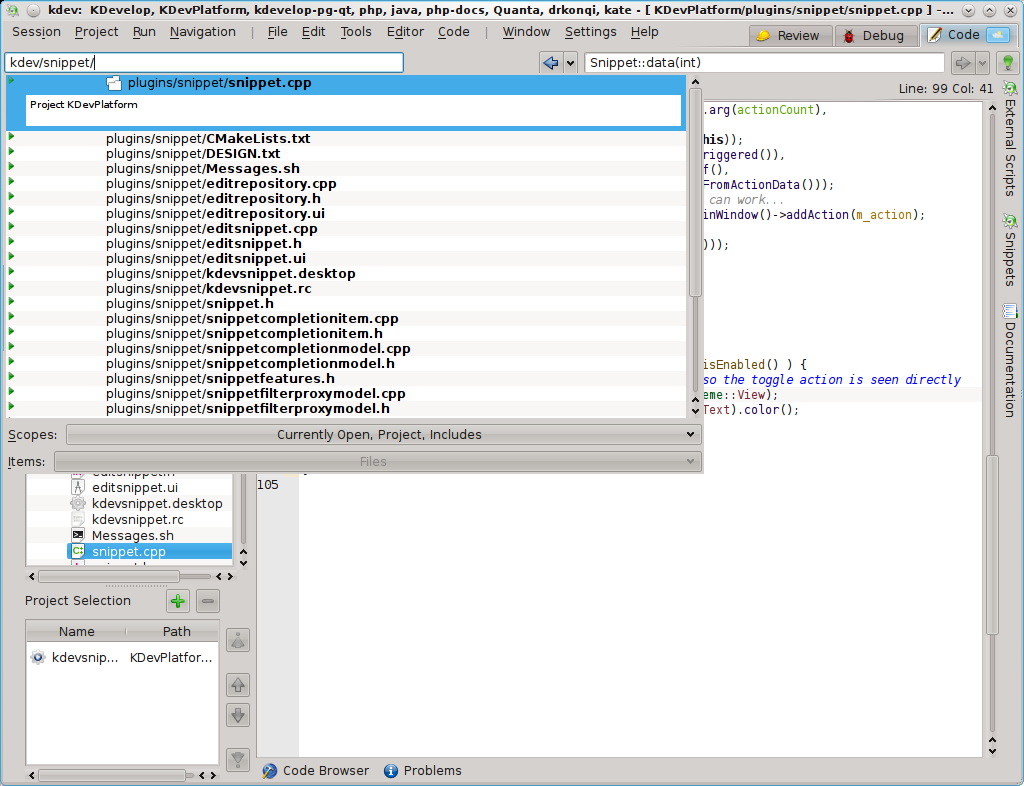1024x786 pixels.
Task: Select plugins/snippet/snippetfilterproxymodel.cpp from results
Action: 346,394
